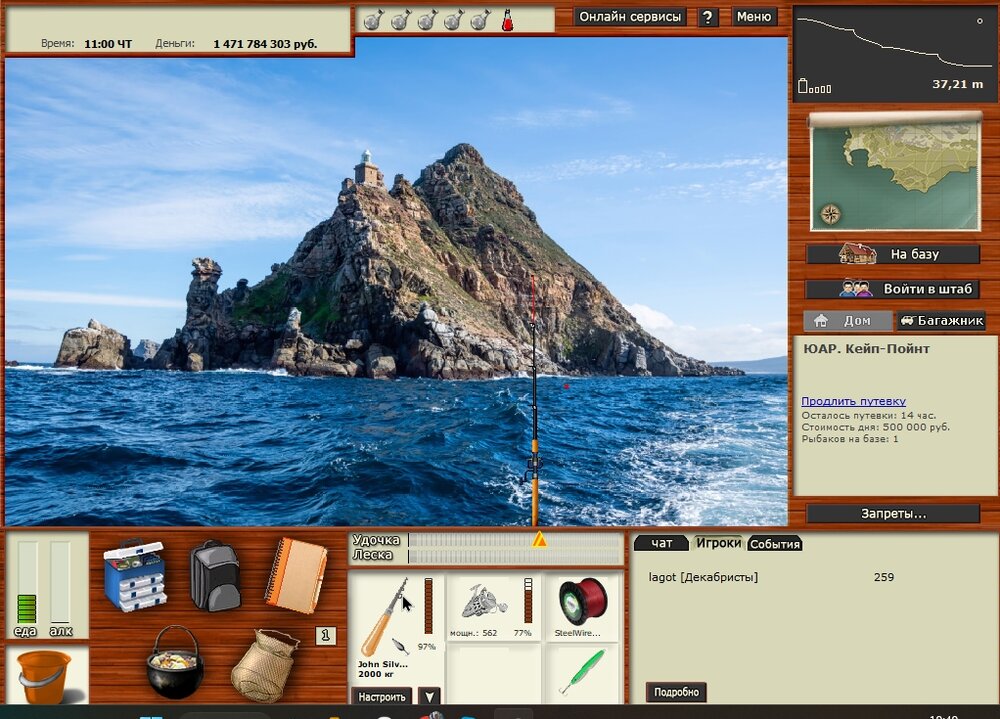This screenshot has width=1000, height=719.
Task: Click the red potion flask
Action: (x=508, y=20)
